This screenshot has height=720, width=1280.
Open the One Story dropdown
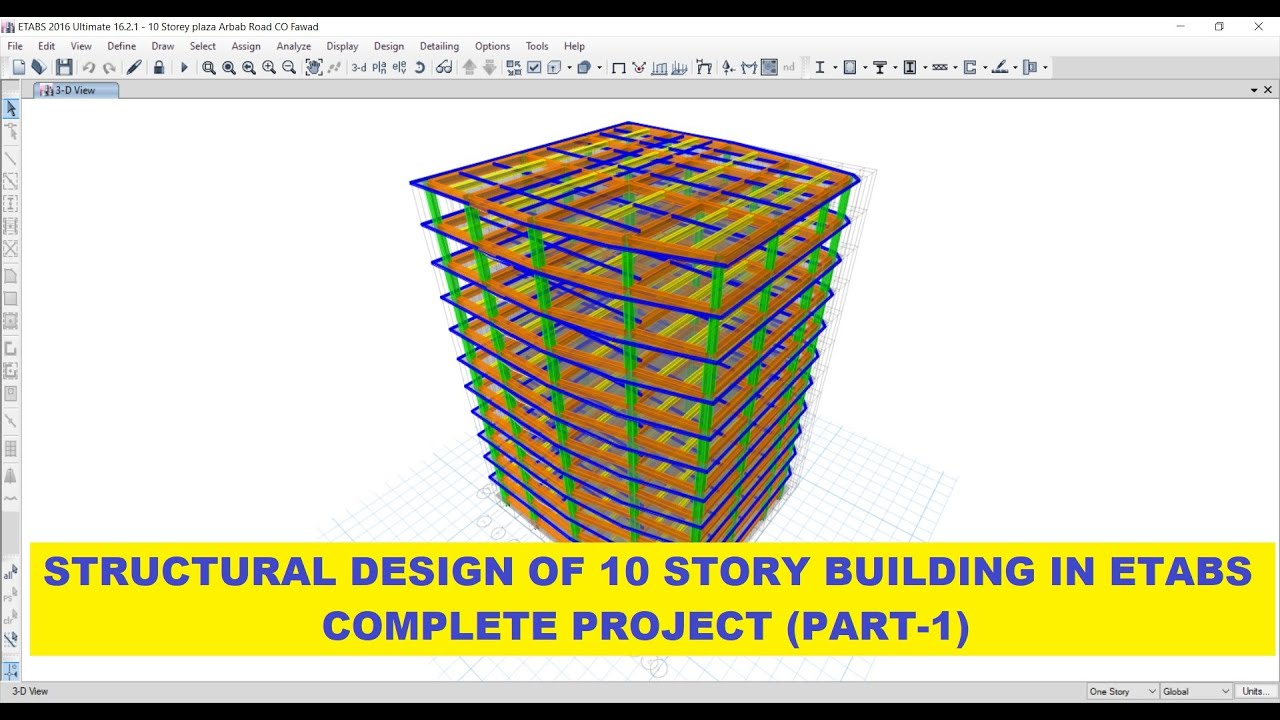pos(1122,691)
